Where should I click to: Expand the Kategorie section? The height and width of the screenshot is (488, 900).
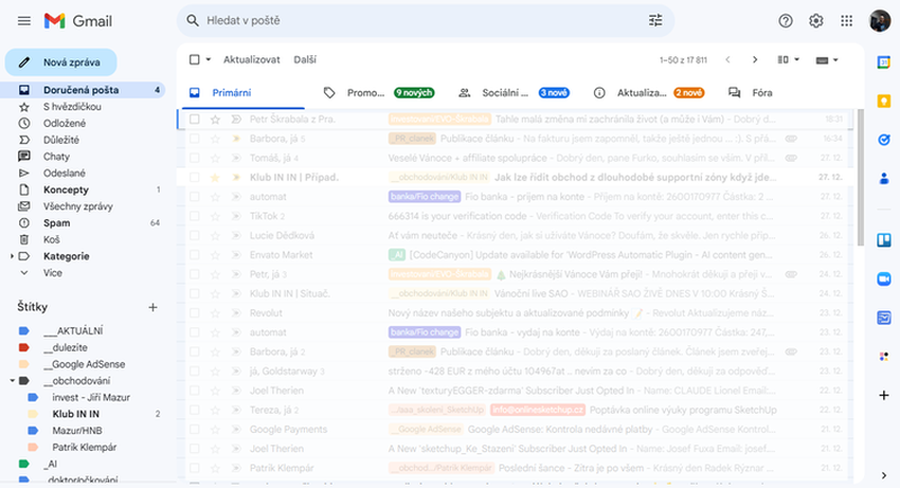coord(11,256)
